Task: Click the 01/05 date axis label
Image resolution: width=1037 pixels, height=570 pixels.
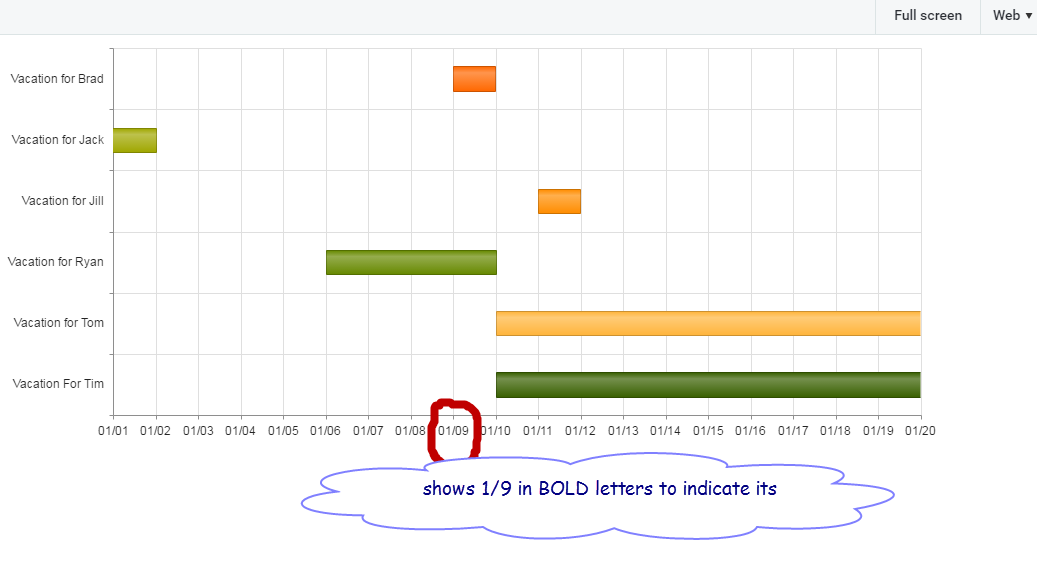Action: [x=283, y=431]
